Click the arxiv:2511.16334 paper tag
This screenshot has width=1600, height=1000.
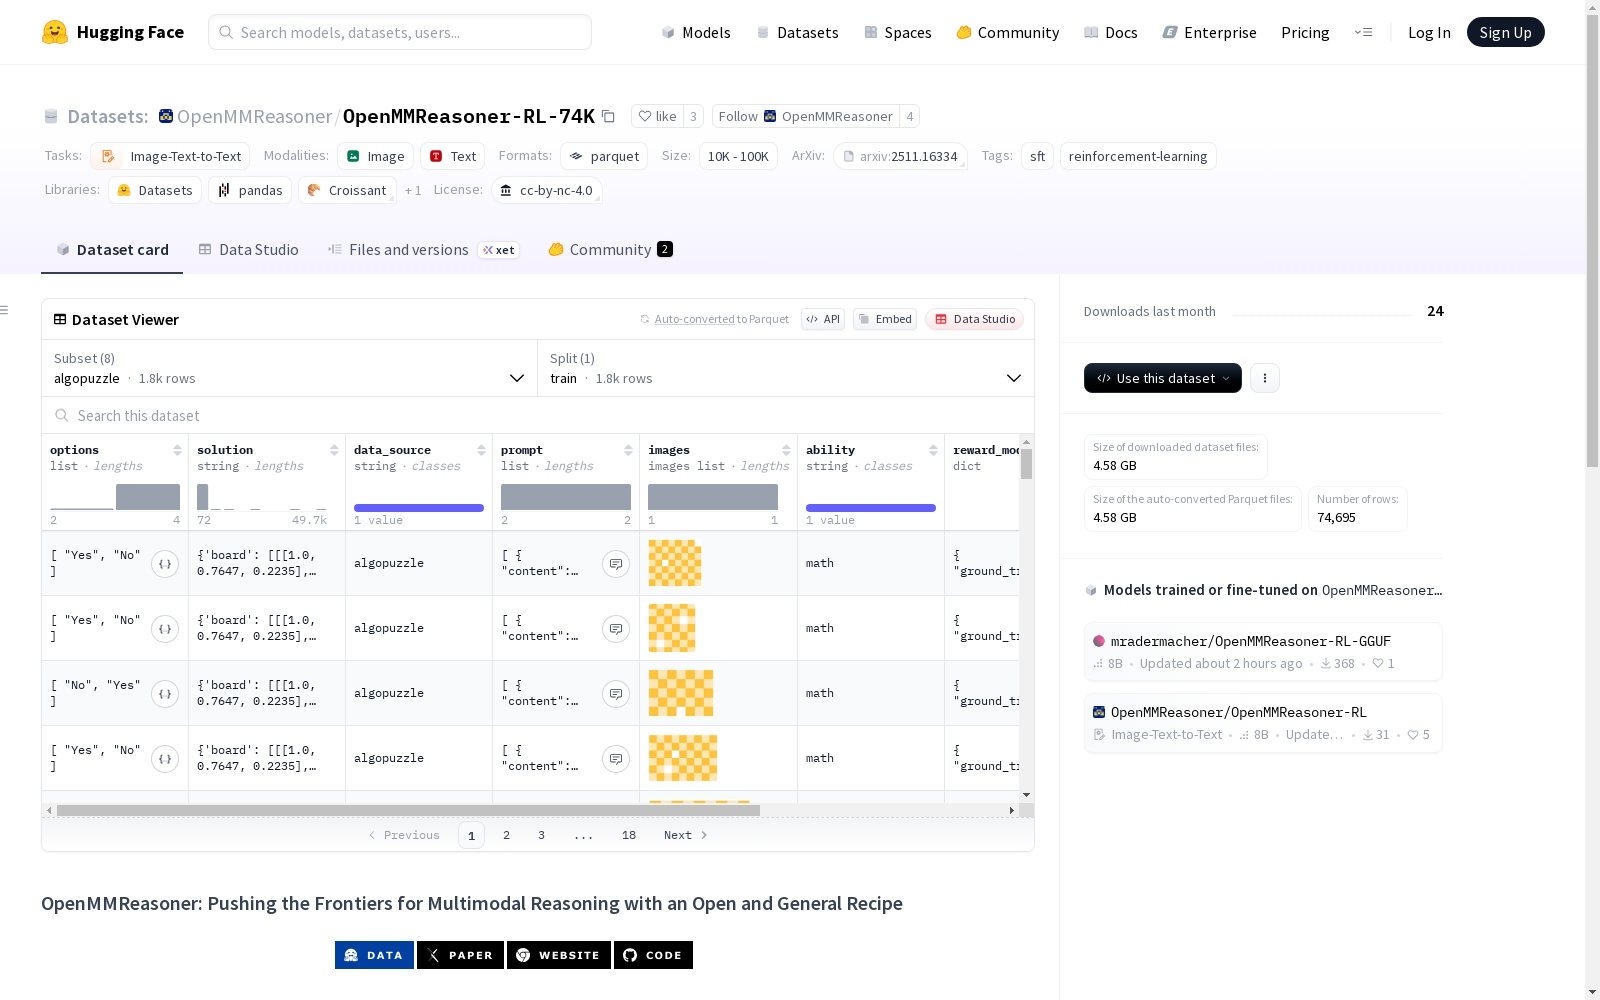[x=900, y=156]
